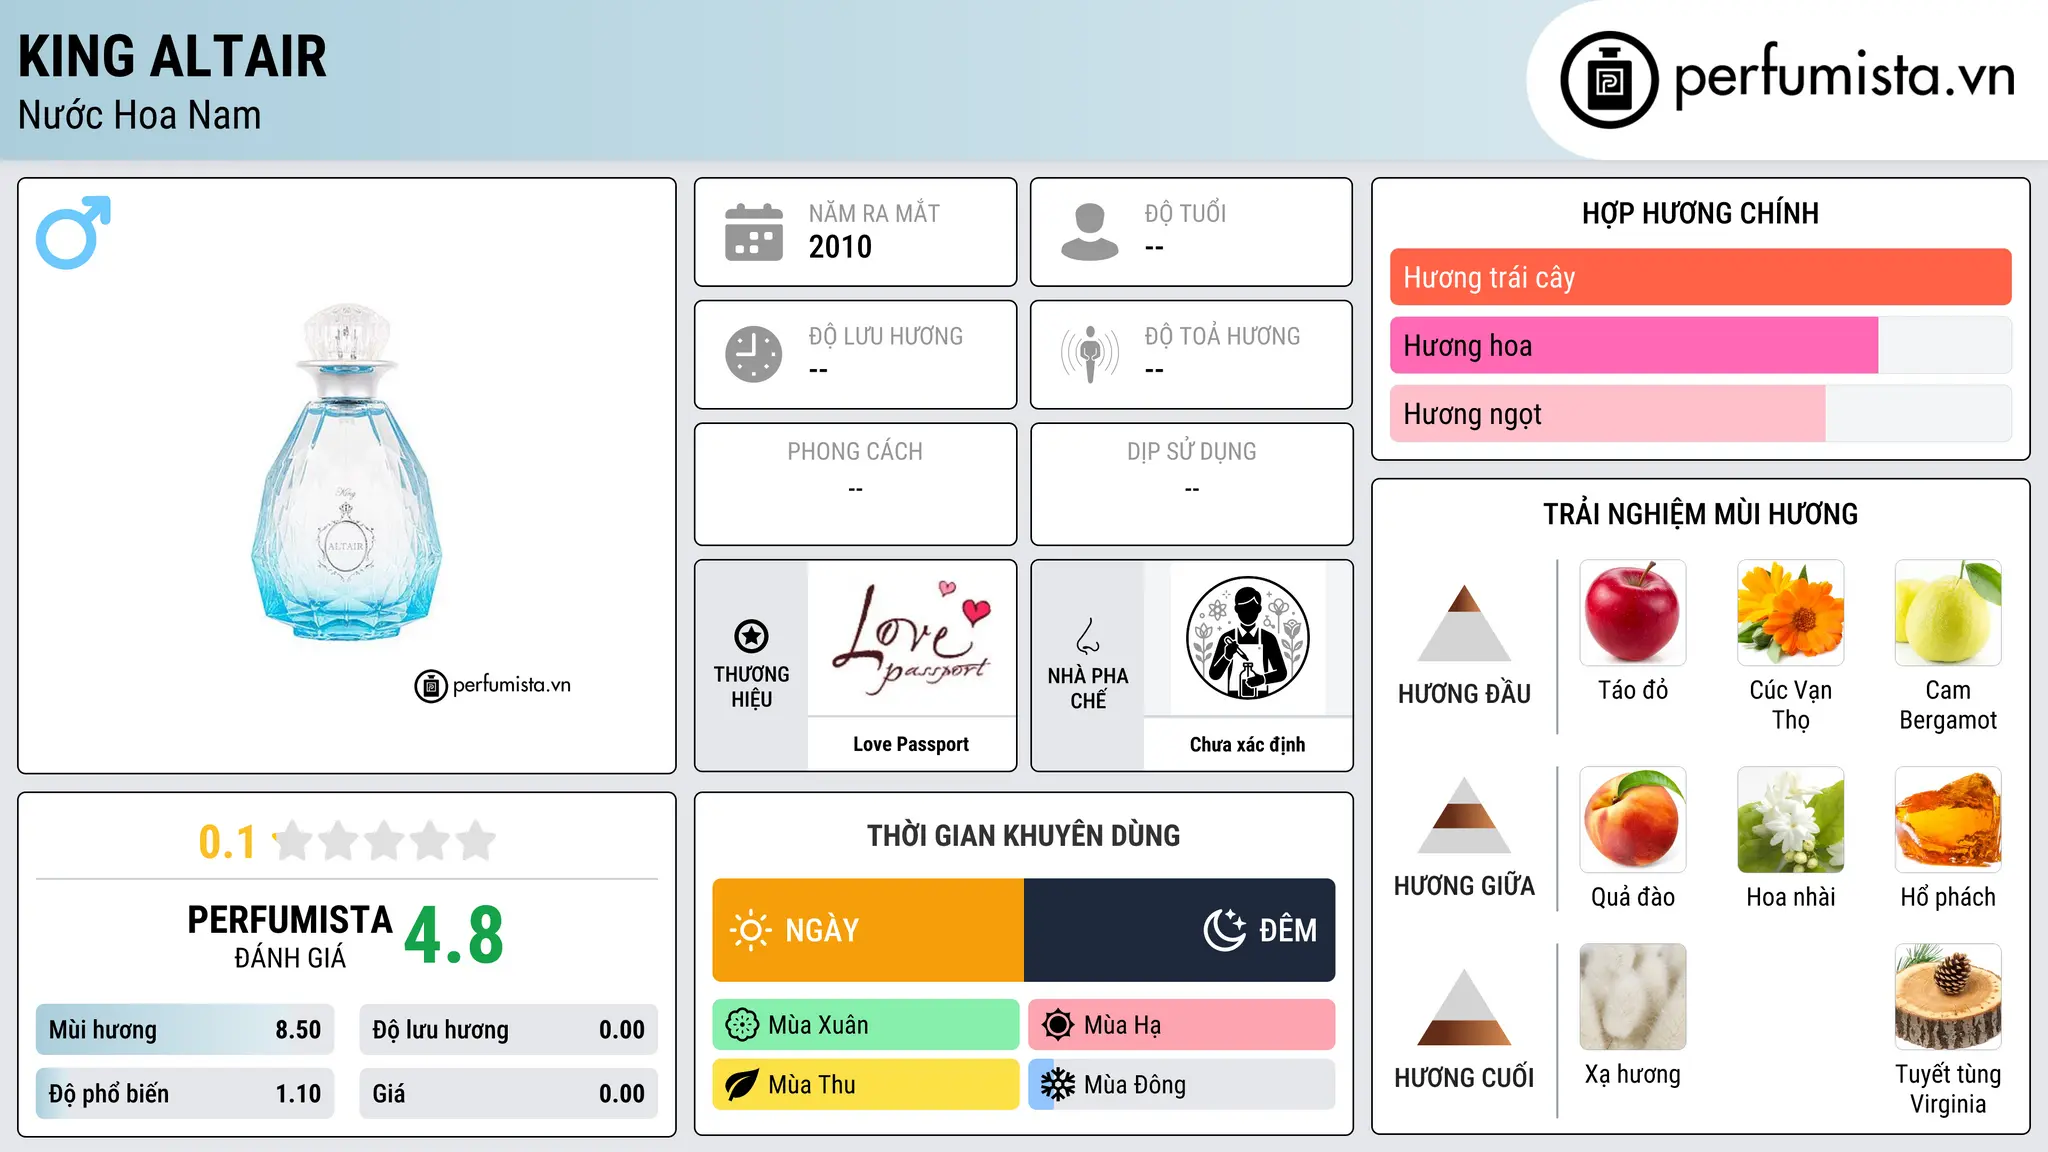The height and width of the screenshot is (1152, 2048).
Task: Click the five-star rating row
Action: point(384,841)
